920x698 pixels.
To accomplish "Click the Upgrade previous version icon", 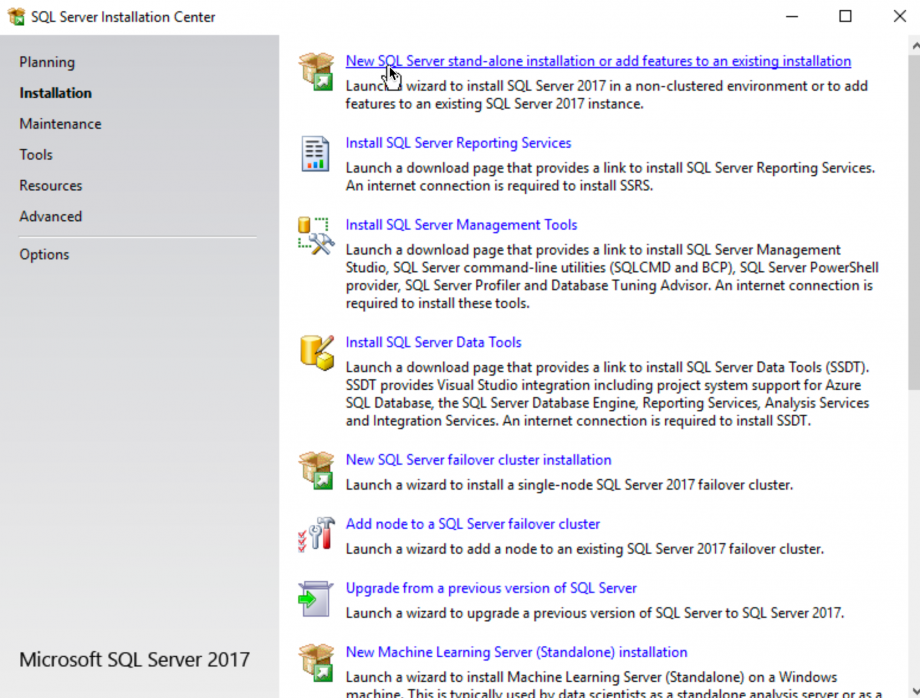I will pyautogui.click(x=315, y=598).
